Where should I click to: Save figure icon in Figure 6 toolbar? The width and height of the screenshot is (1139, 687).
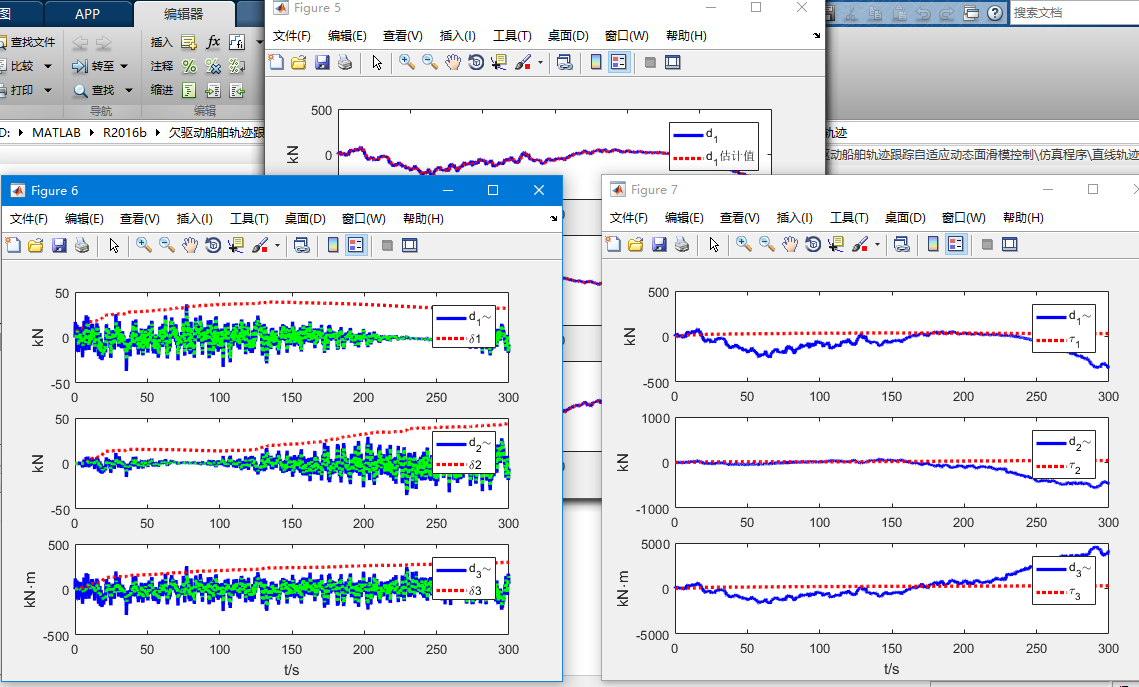tap(59, 245)
